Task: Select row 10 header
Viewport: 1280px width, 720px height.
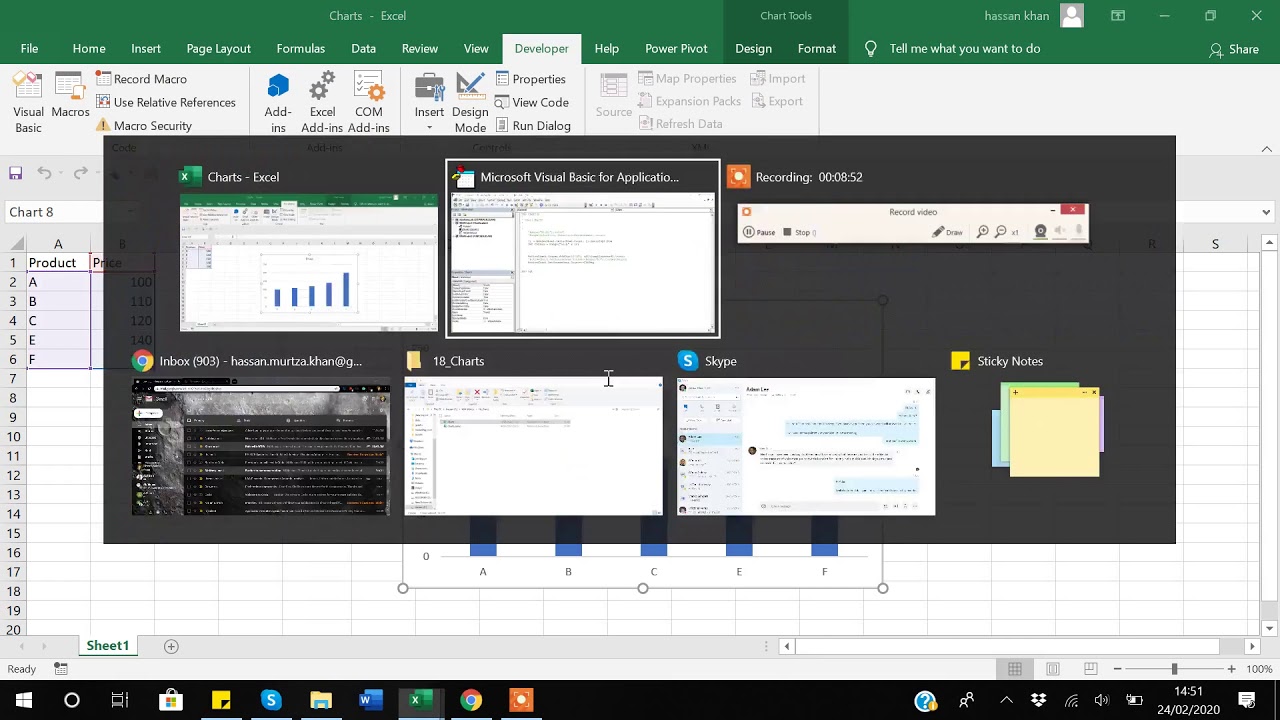Action: click(13, 437)
